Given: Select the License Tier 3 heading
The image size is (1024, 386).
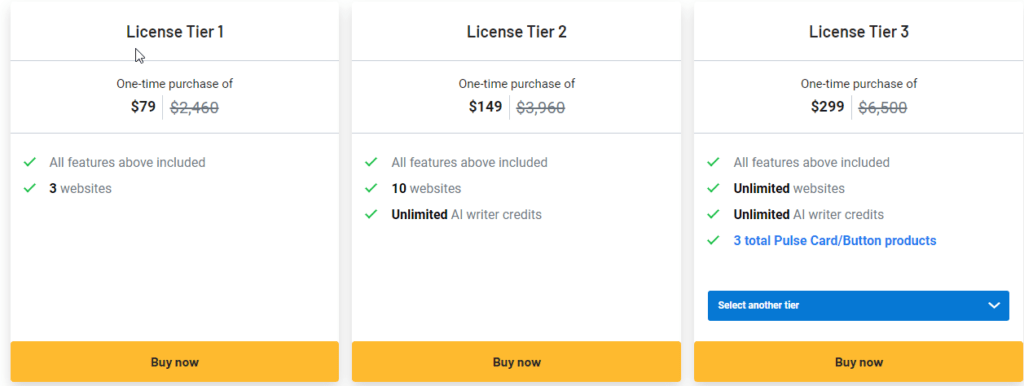Looking at the screenshot, I should click(859, 31).
